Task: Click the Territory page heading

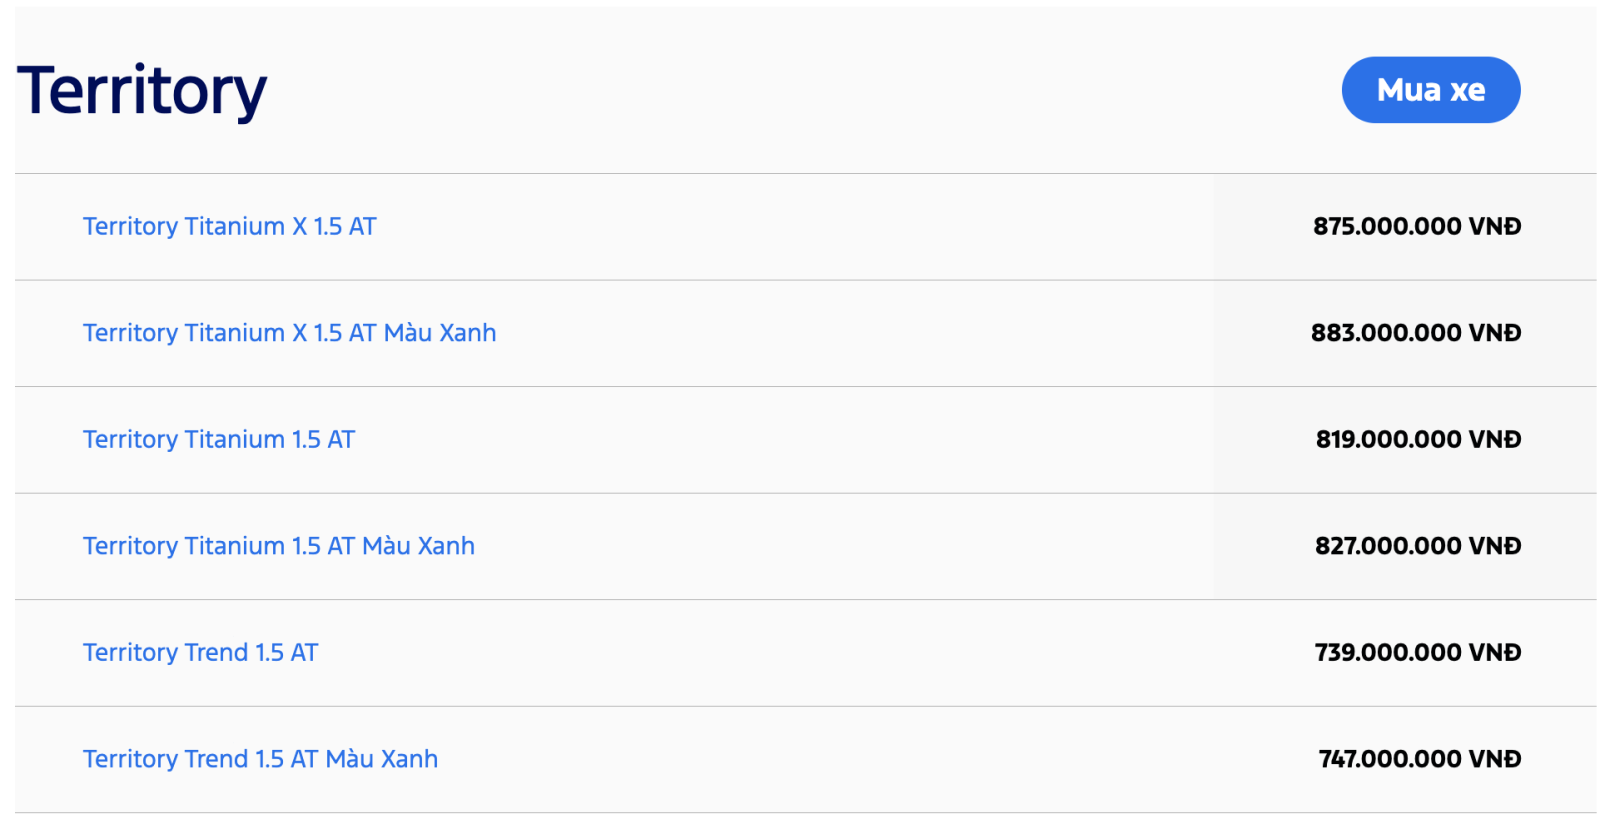Action: [142, 91]
